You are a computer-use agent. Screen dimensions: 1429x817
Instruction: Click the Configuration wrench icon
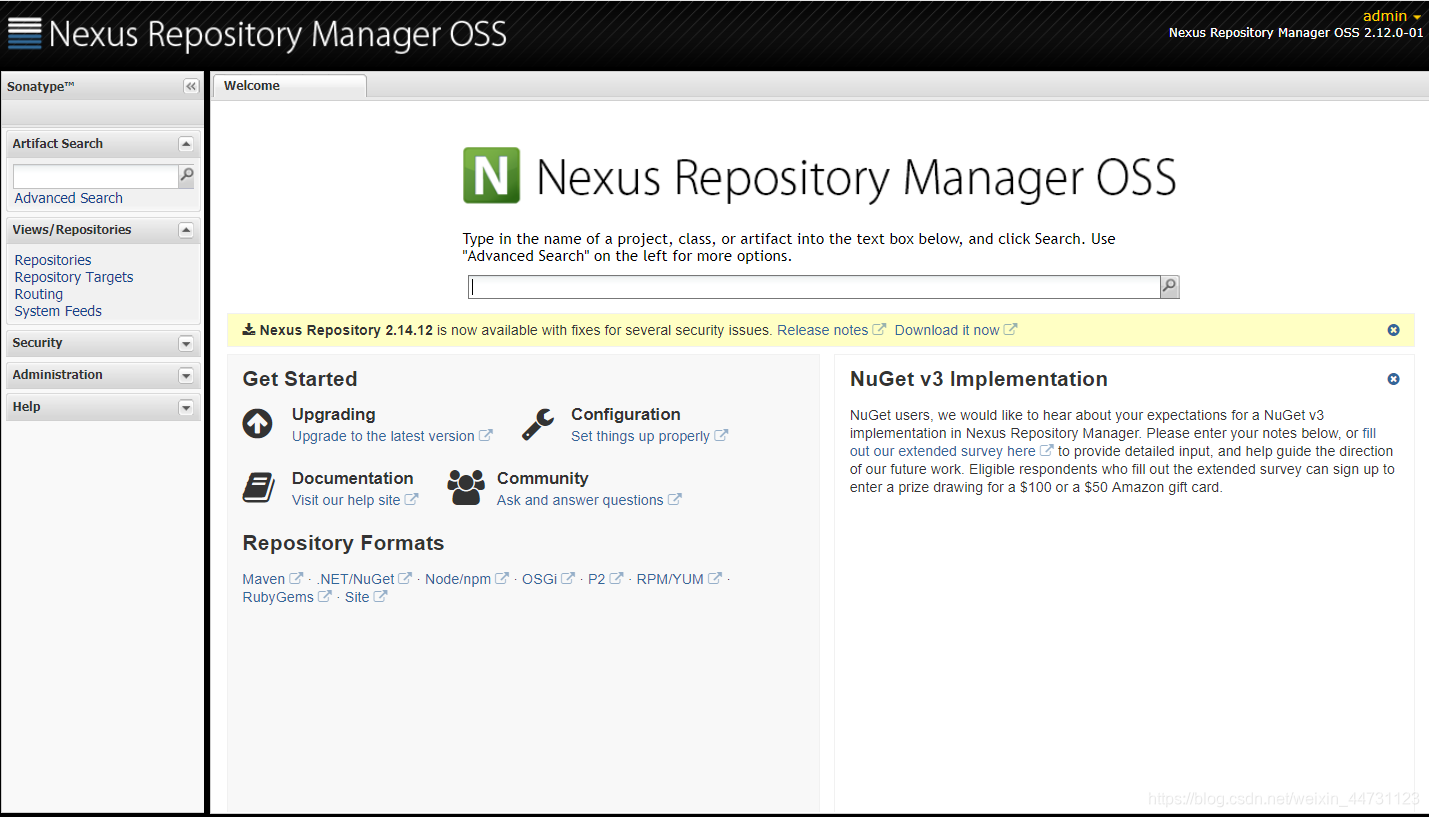538,424
